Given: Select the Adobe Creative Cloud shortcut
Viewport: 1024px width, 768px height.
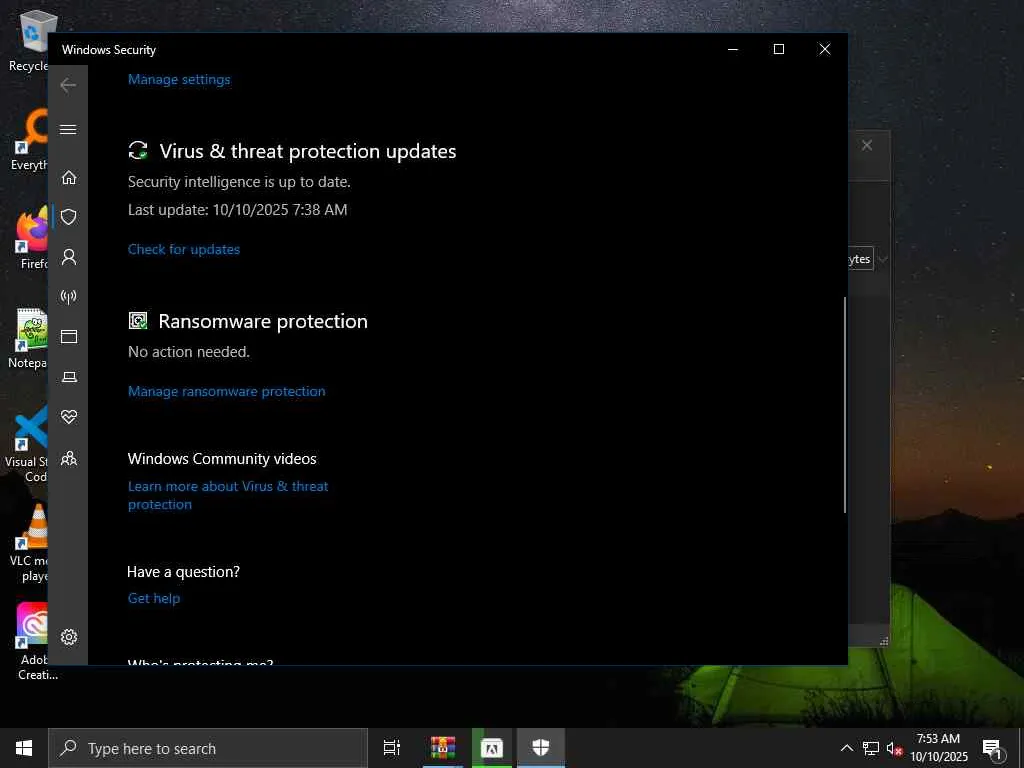Looking at the screenshot, I should 35,643.
